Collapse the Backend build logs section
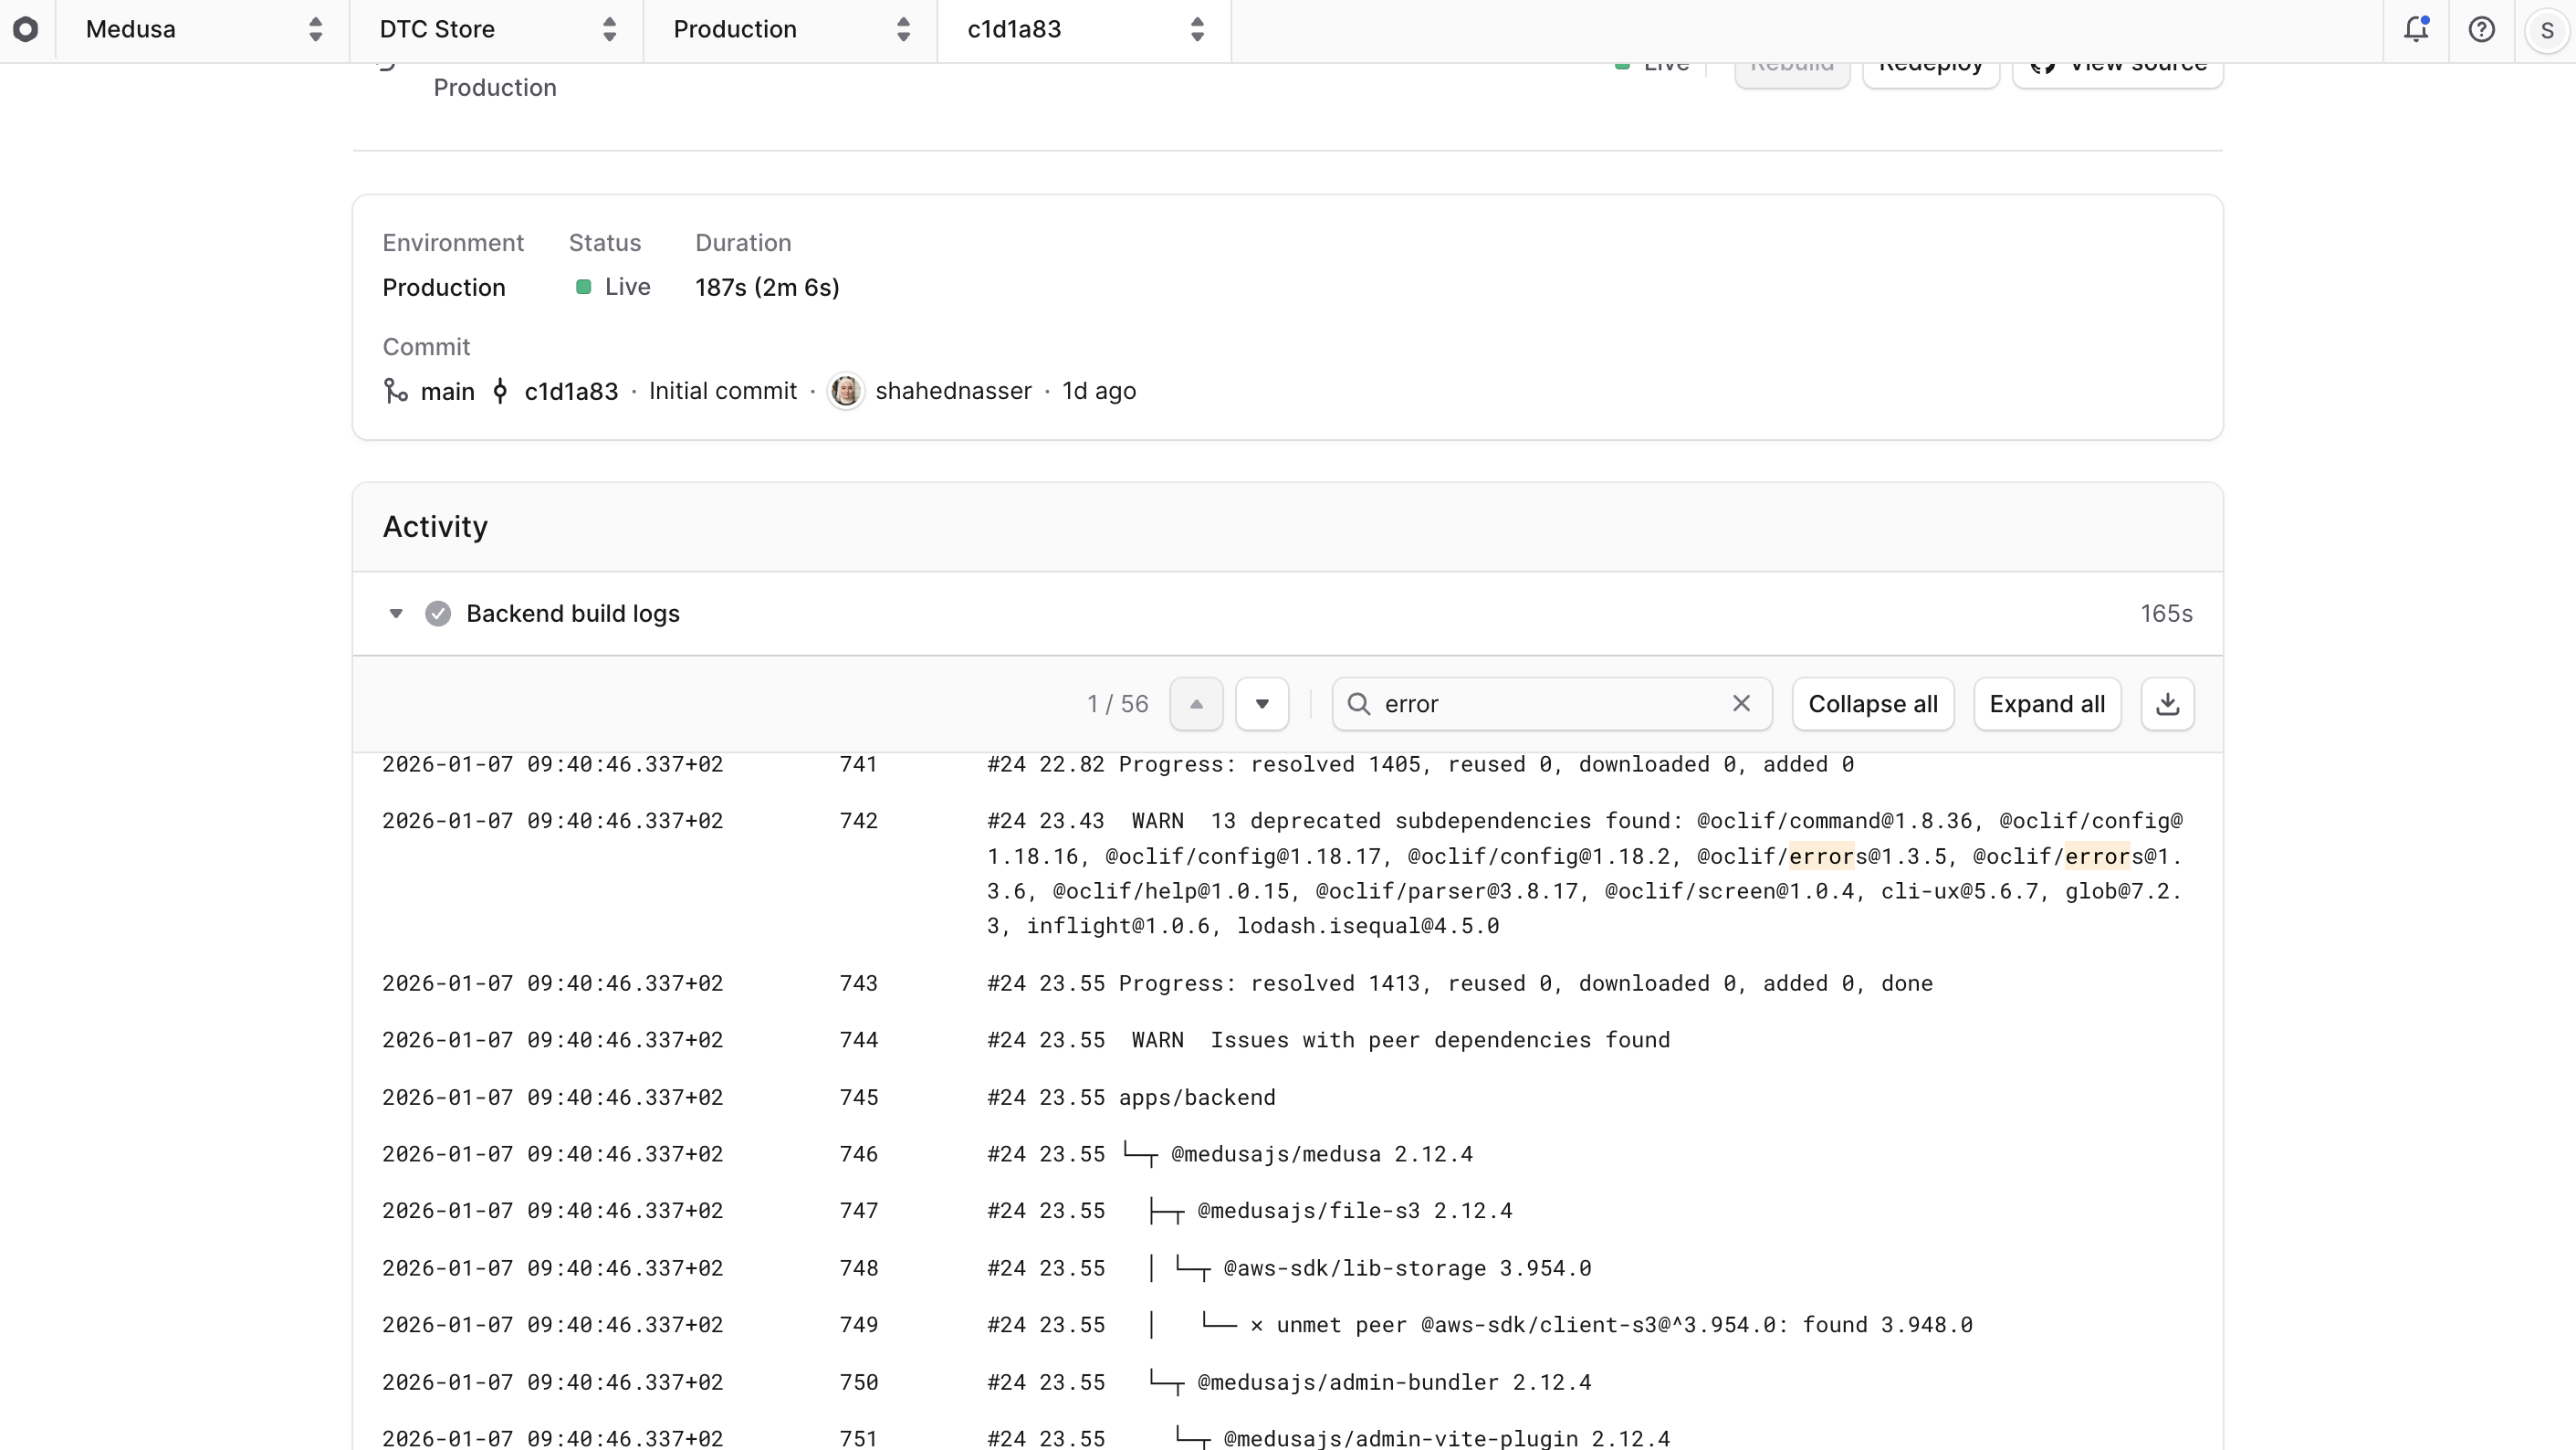 [x=396, y=613]
